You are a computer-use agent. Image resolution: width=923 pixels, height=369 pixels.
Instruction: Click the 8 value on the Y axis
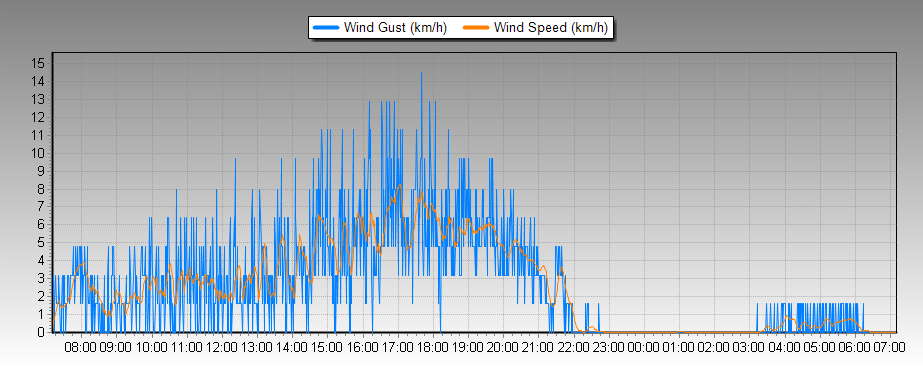pyautogui.click(x=41, y=189)
